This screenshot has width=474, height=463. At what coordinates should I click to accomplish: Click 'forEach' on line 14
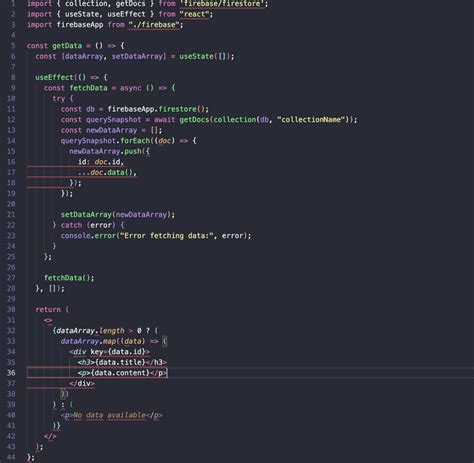coord(135,141)
